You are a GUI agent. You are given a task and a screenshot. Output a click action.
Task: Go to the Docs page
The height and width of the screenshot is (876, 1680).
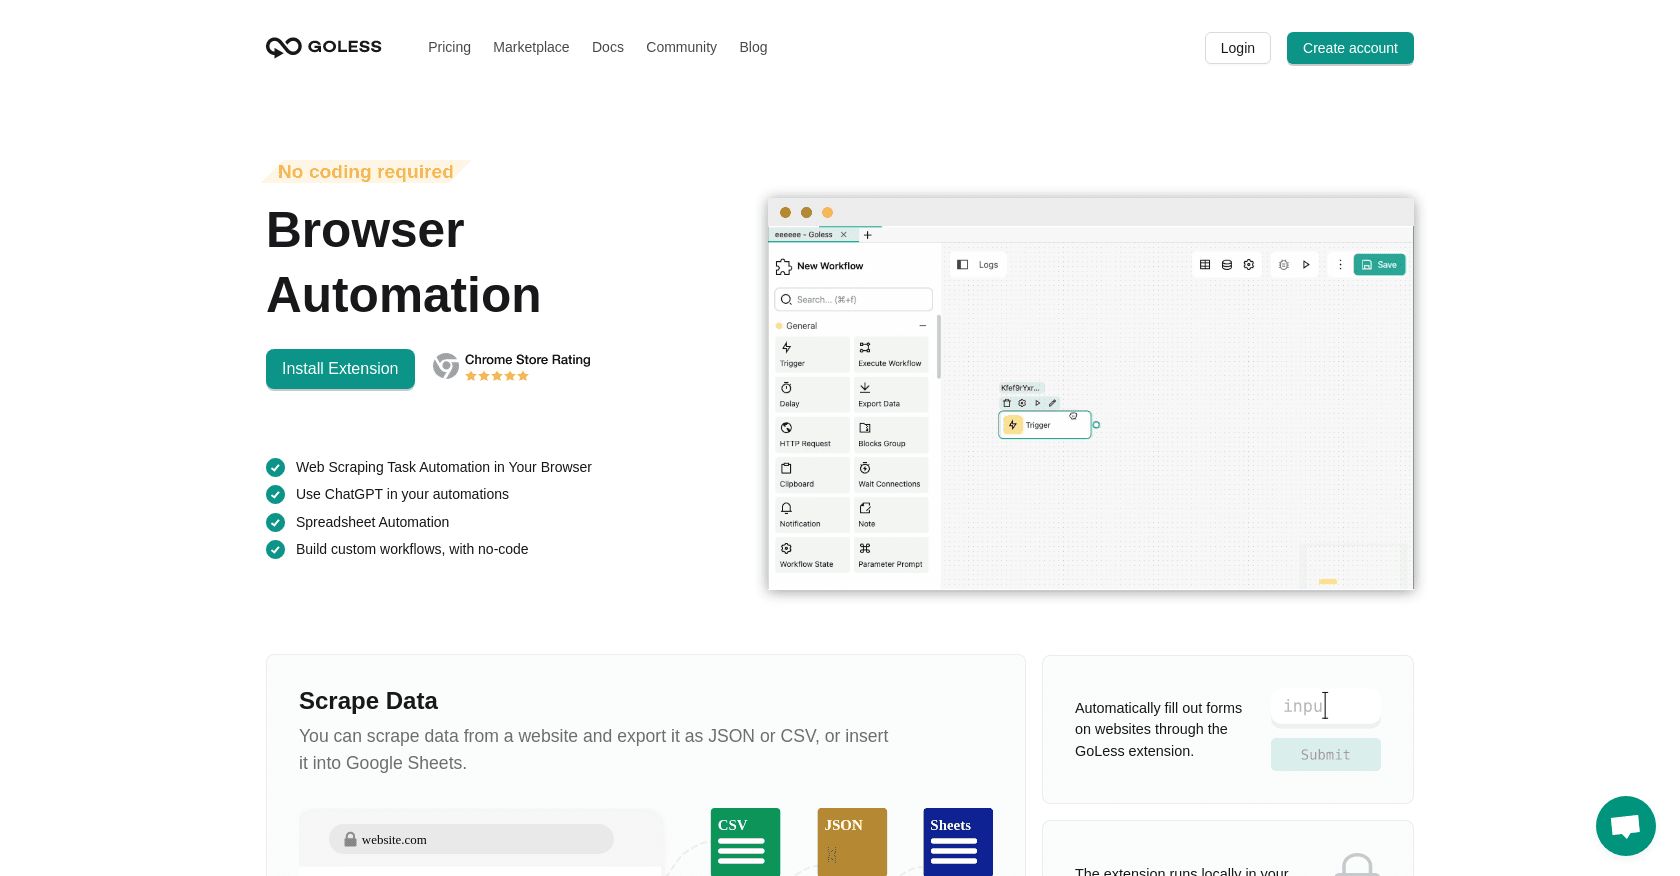click(x=608, y=47)
